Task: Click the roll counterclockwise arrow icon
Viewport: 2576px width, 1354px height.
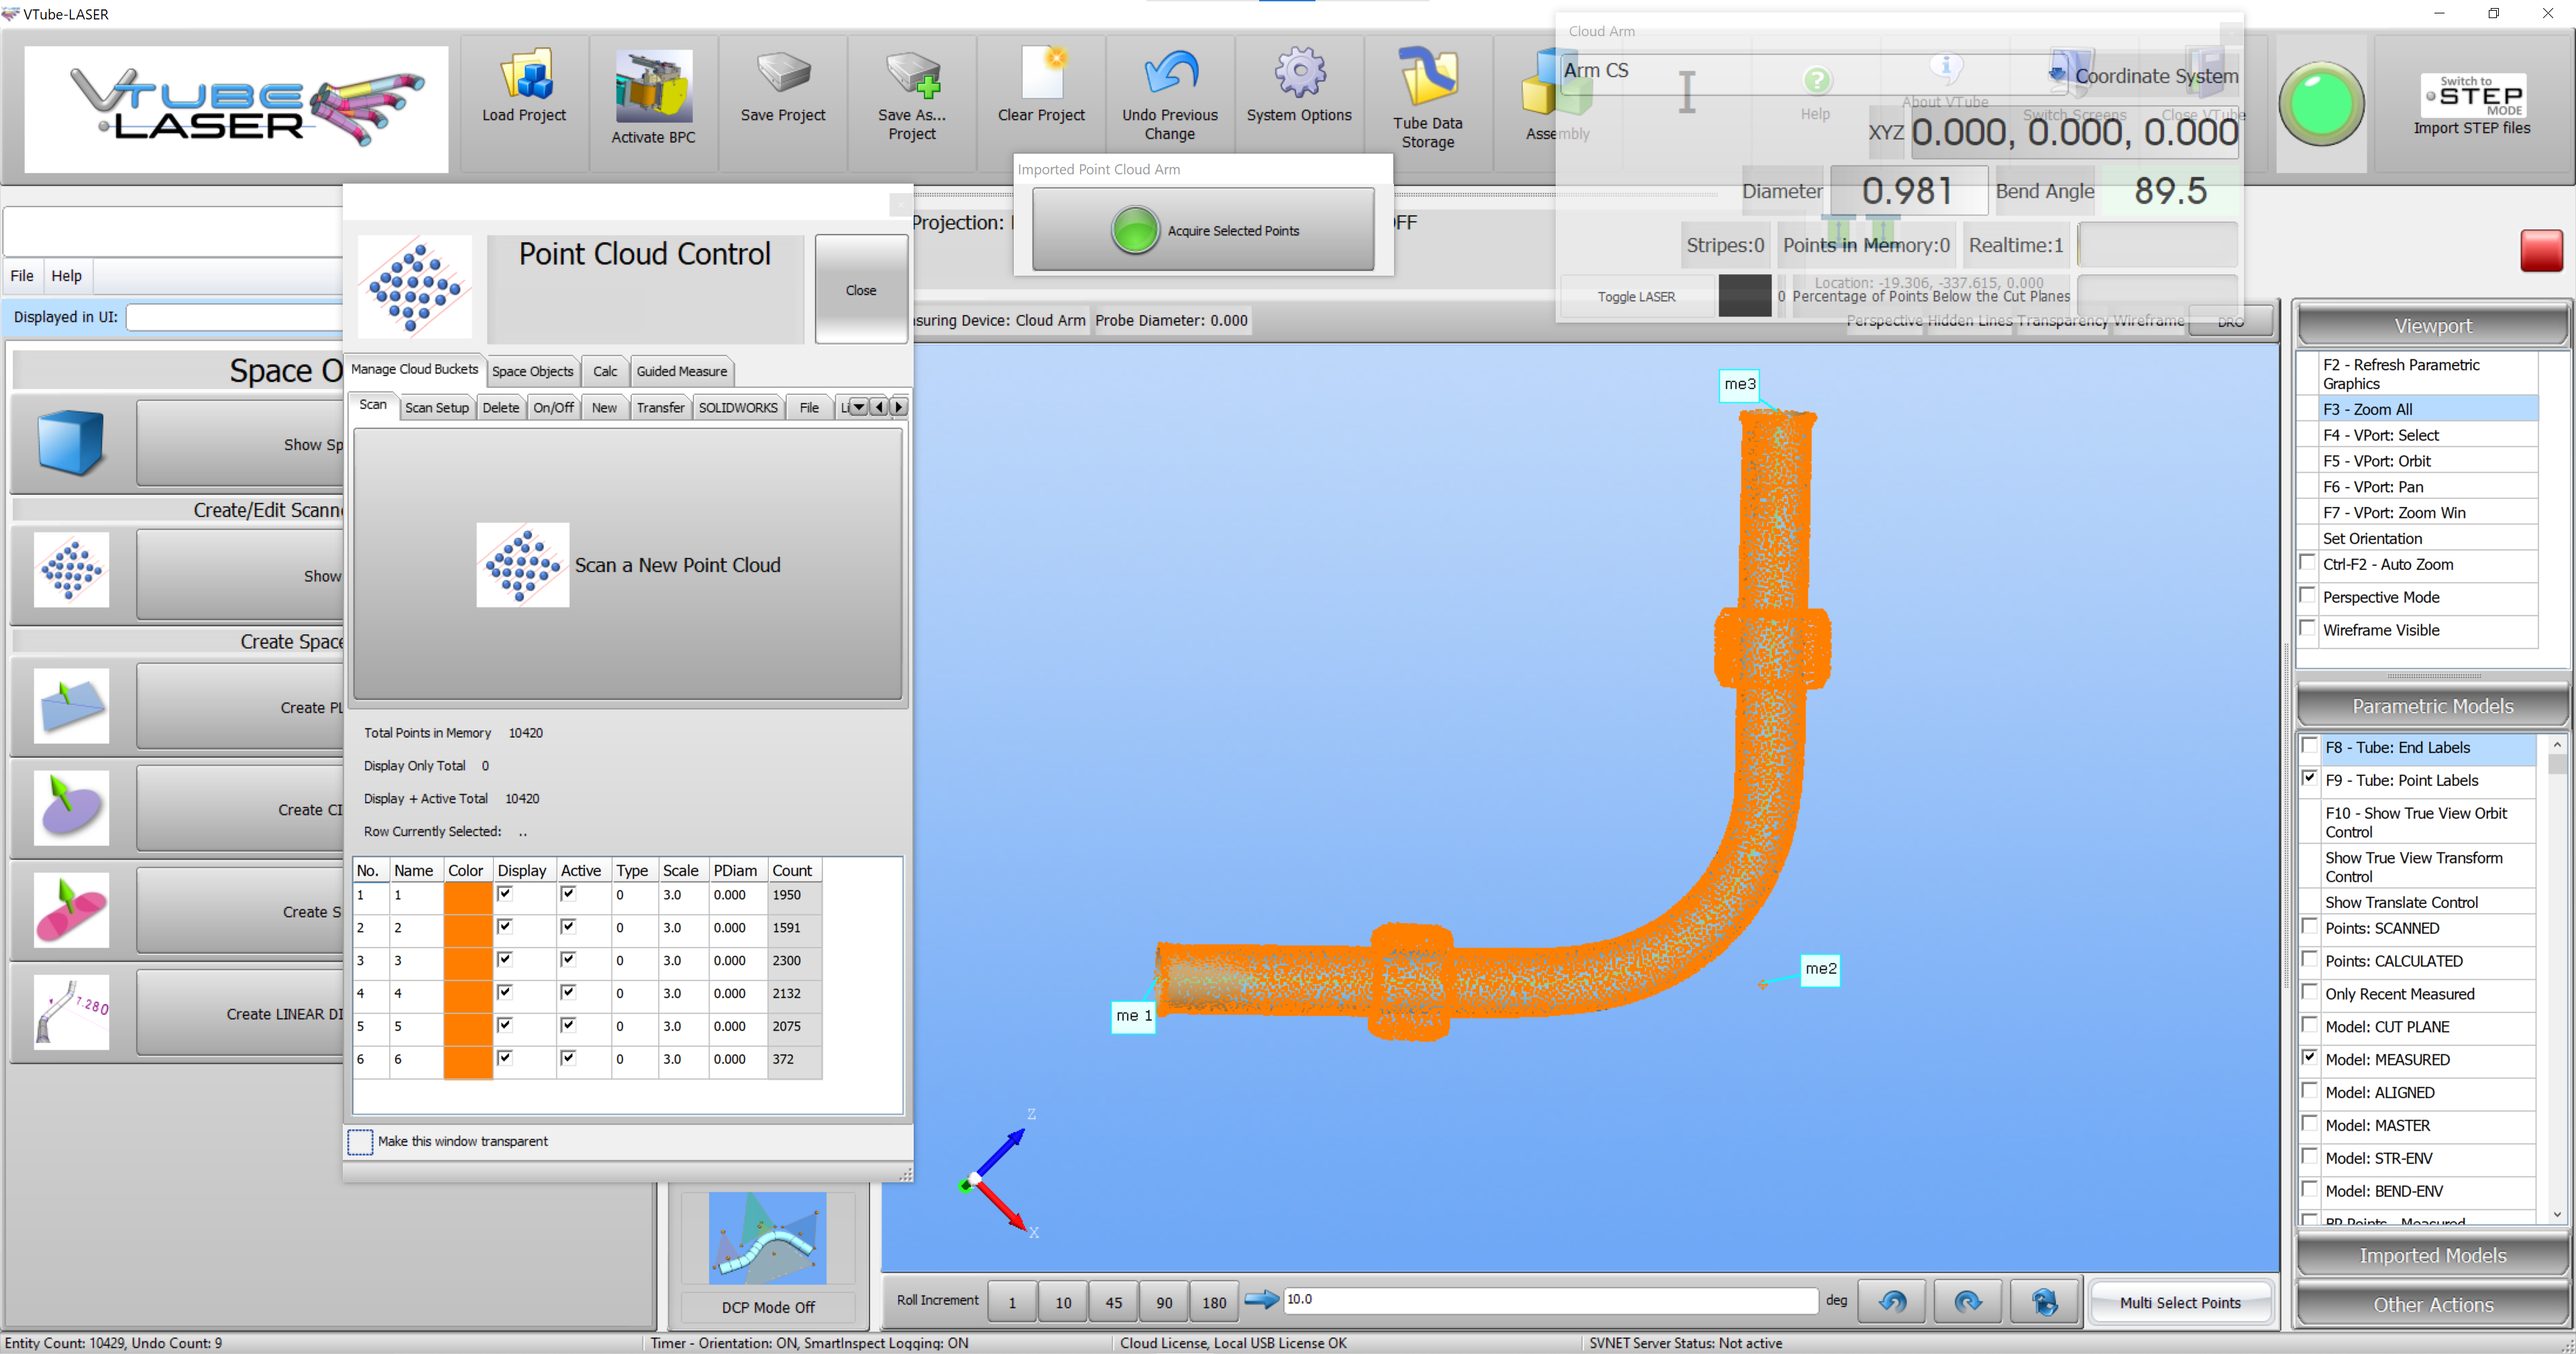Action: coord(1892,1302)
